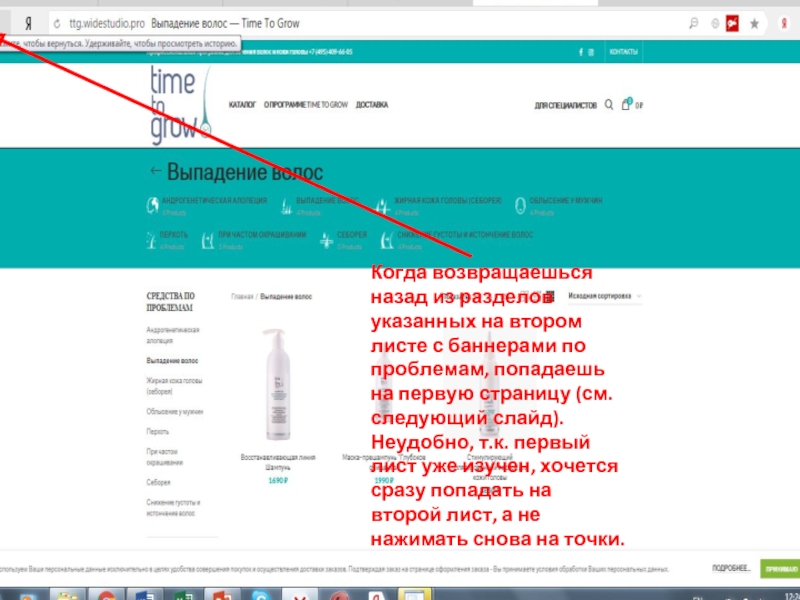Image resolution: width=800 pixels, height=600 pixels.
Task: Click the phone number in the top bar
Action: pos(331,52)
